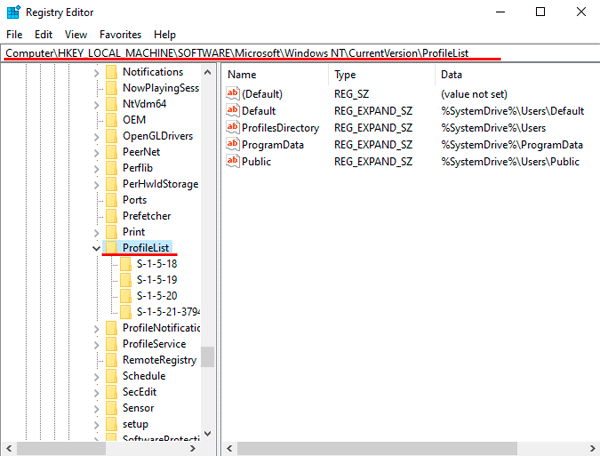This screenshot has height=456, width=600.
Task: Select the OEM folder icon
Action: pos(111,120)
